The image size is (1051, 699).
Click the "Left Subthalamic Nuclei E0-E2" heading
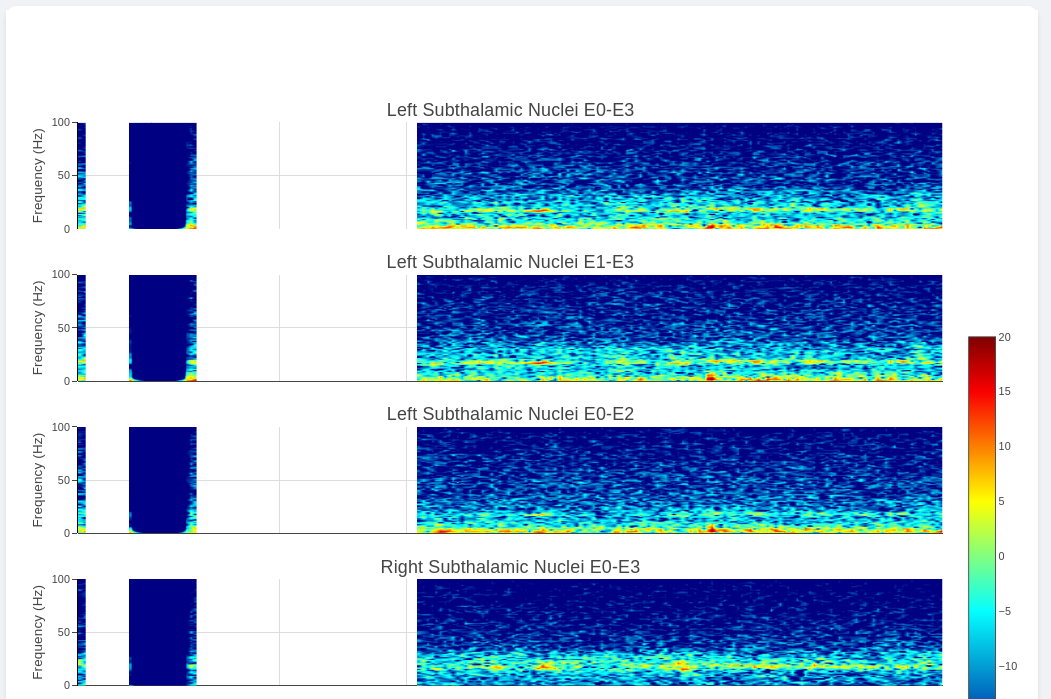510,414
